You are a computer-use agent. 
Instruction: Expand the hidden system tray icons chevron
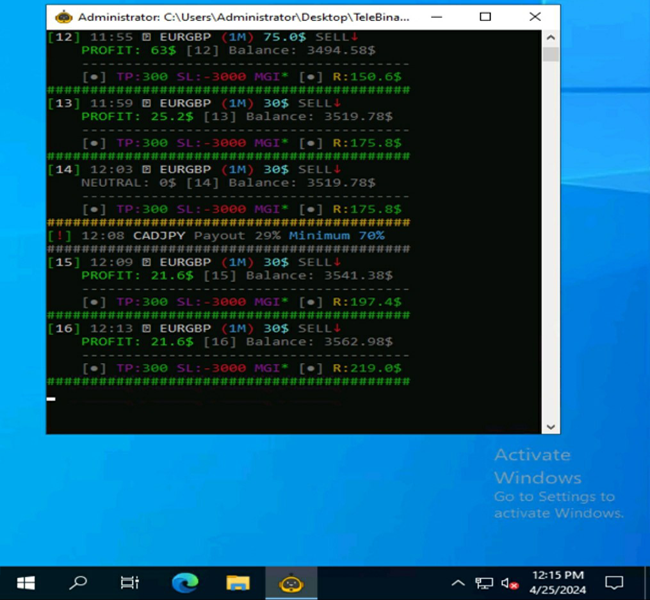[x=458, y=583]
